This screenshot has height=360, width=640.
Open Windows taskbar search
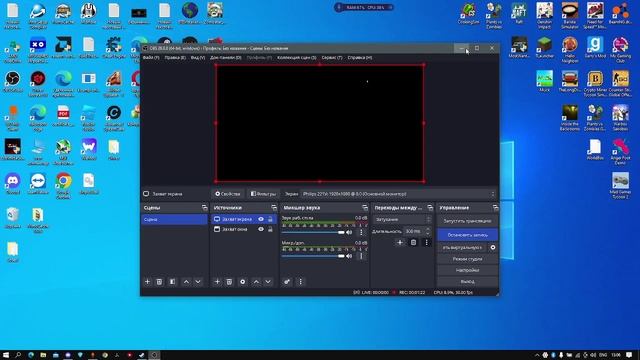18,355
